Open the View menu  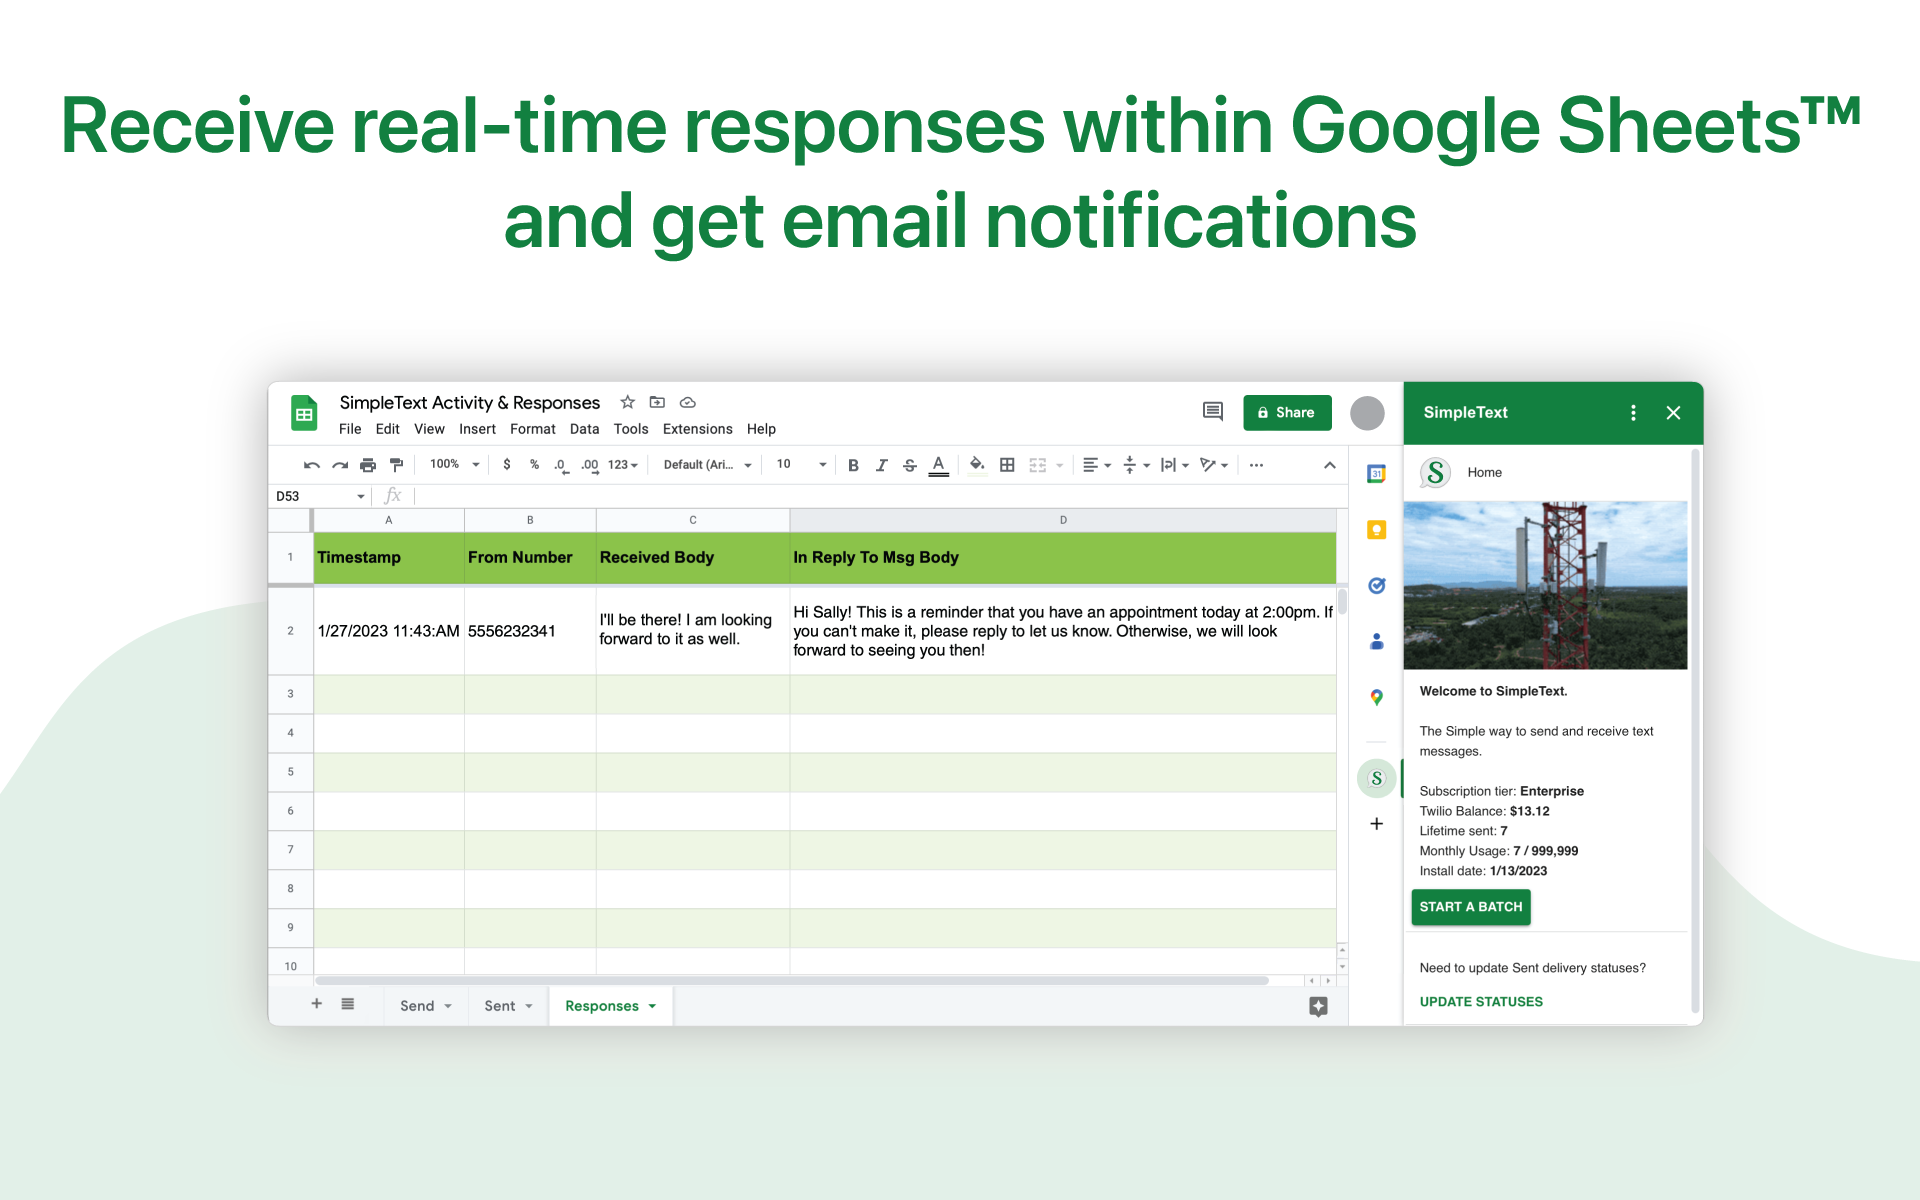pos(429,429)
